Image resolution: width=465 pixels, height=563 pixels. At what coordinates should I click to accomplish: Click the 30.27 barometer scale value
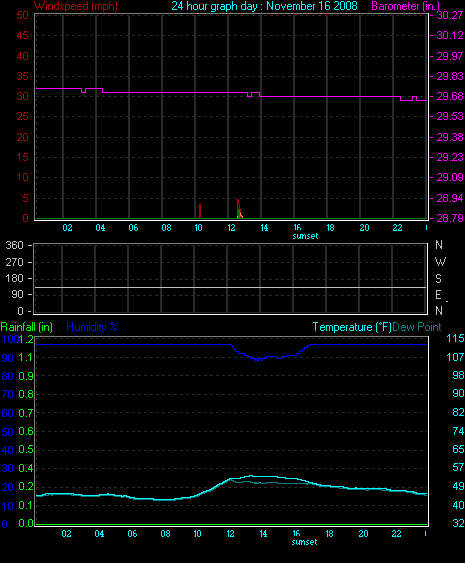pyautogui.click(x=450, y=15)
